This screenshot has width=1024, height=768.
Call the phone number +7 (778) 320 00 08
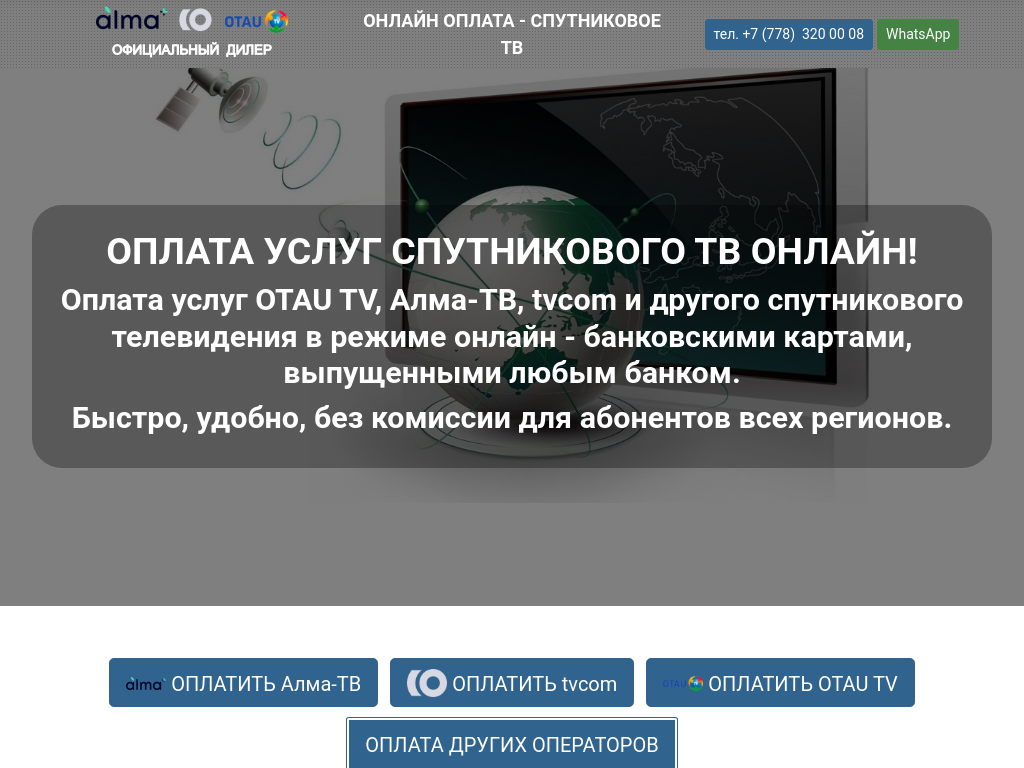coord(788,34)
